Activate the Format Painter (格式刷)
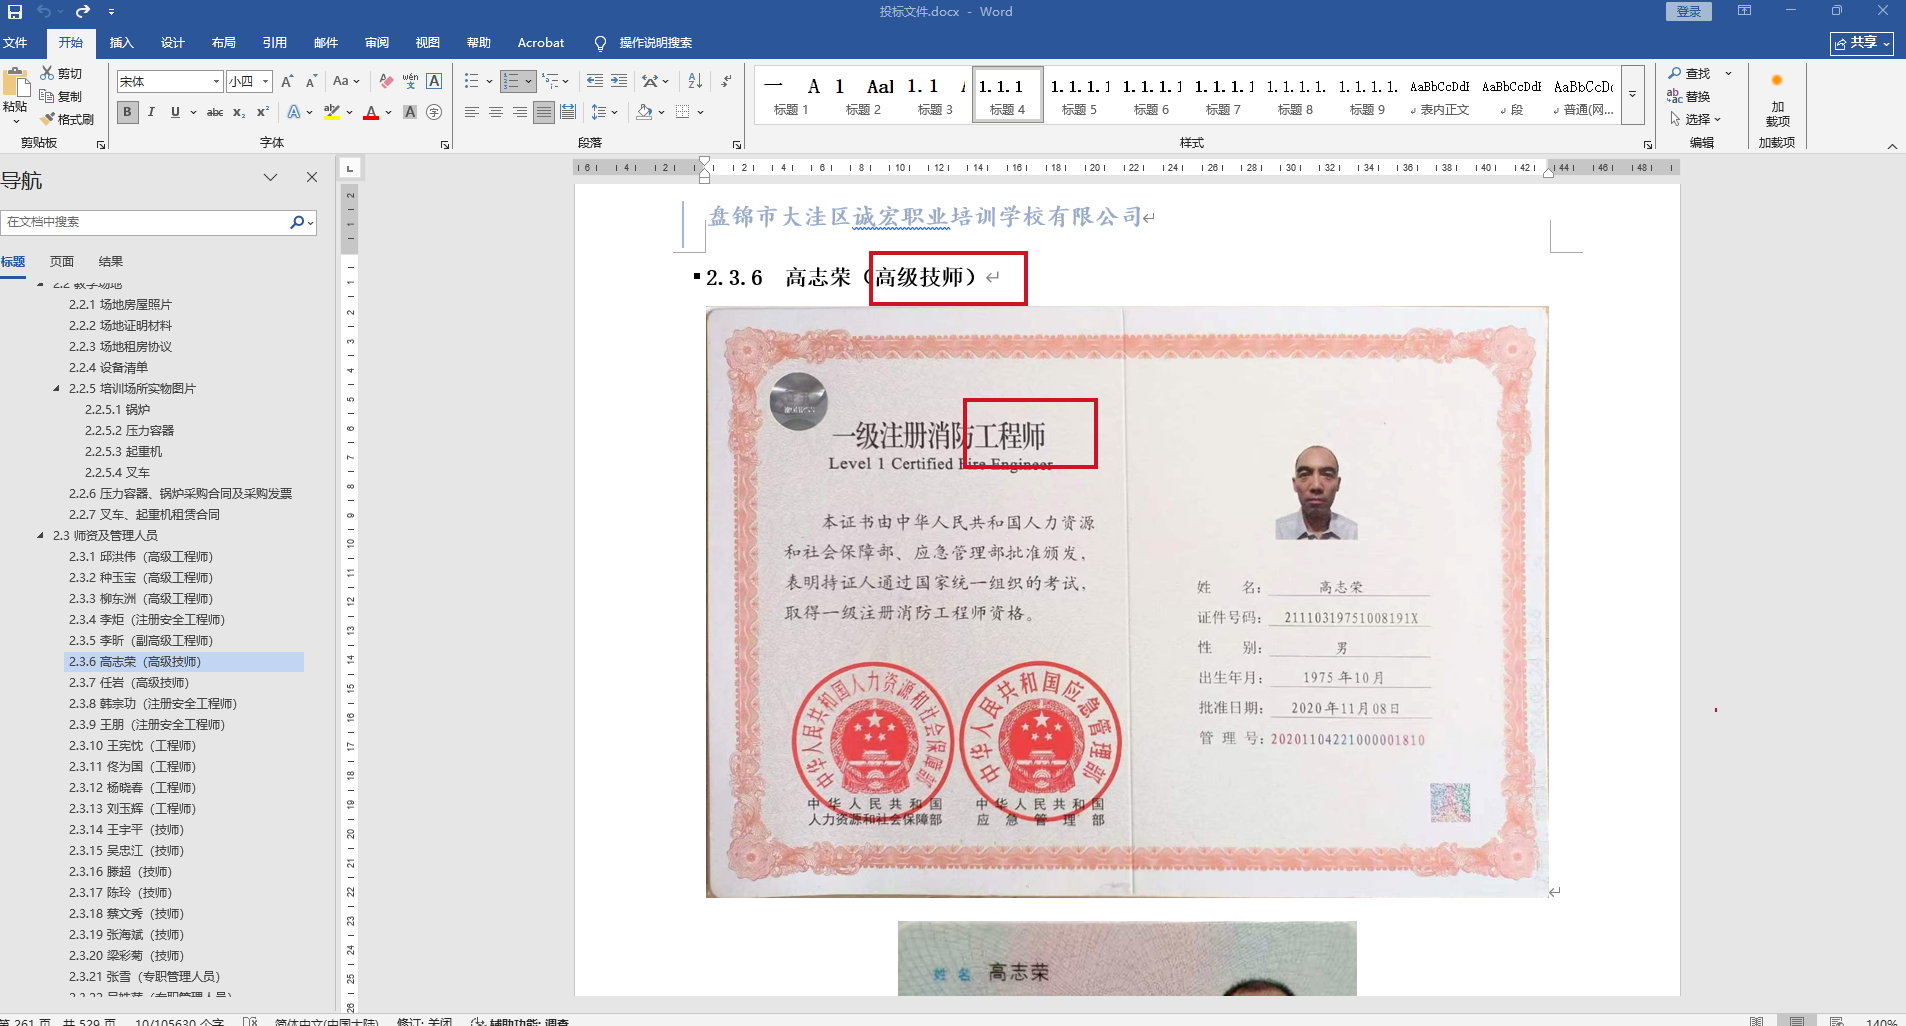This screenshot has width=1906, height=1026. (x=67, y=119)
